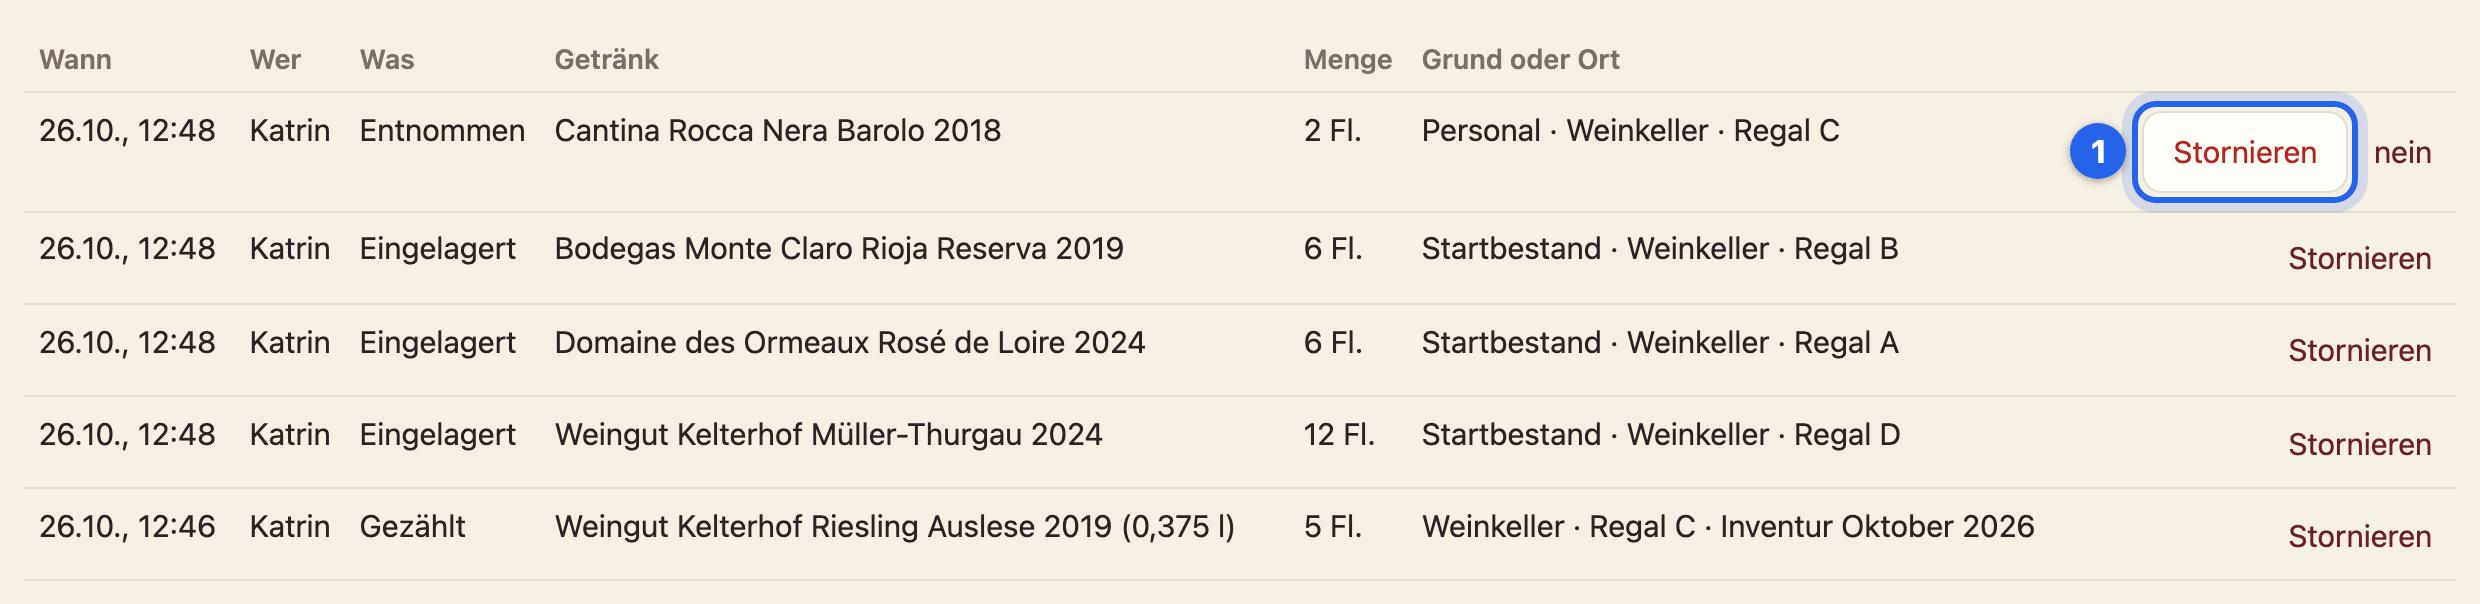Click the 'Getränk' column header

[607, 60]
